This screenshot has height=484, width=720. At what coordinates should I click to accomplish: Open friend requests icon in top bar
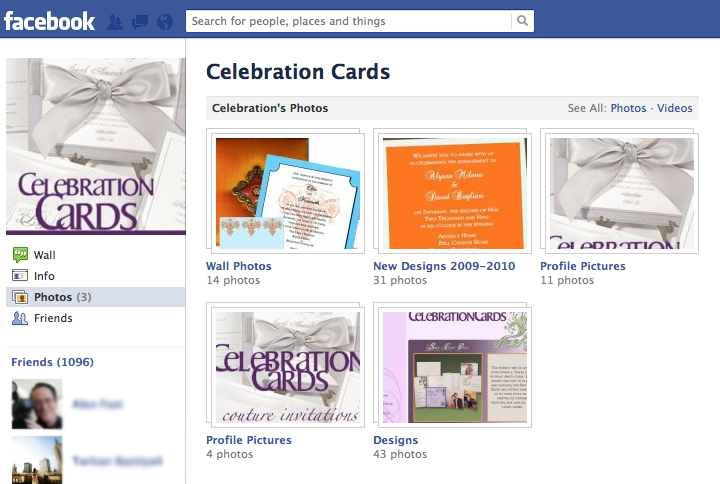(115, 21)
